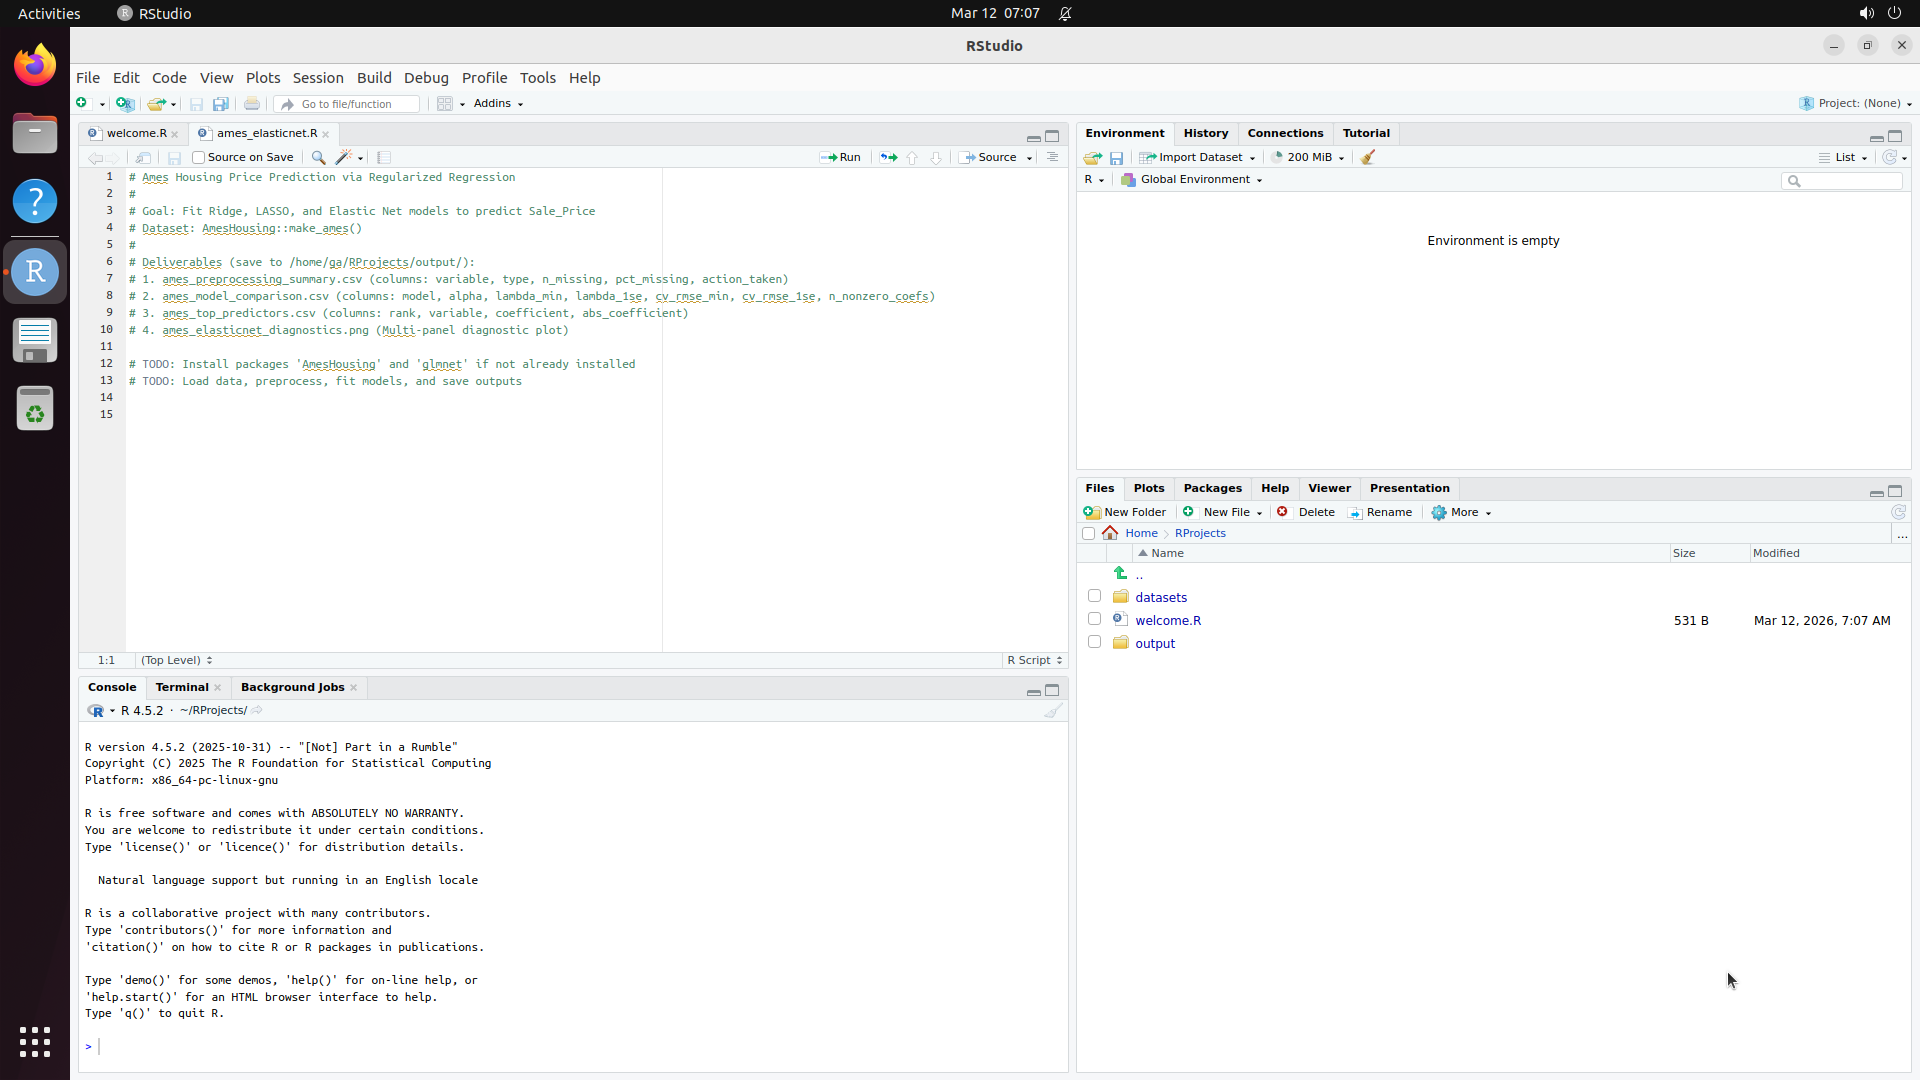
Task: Click the broom to clear the Environment
Action: tap(1367, 157)
